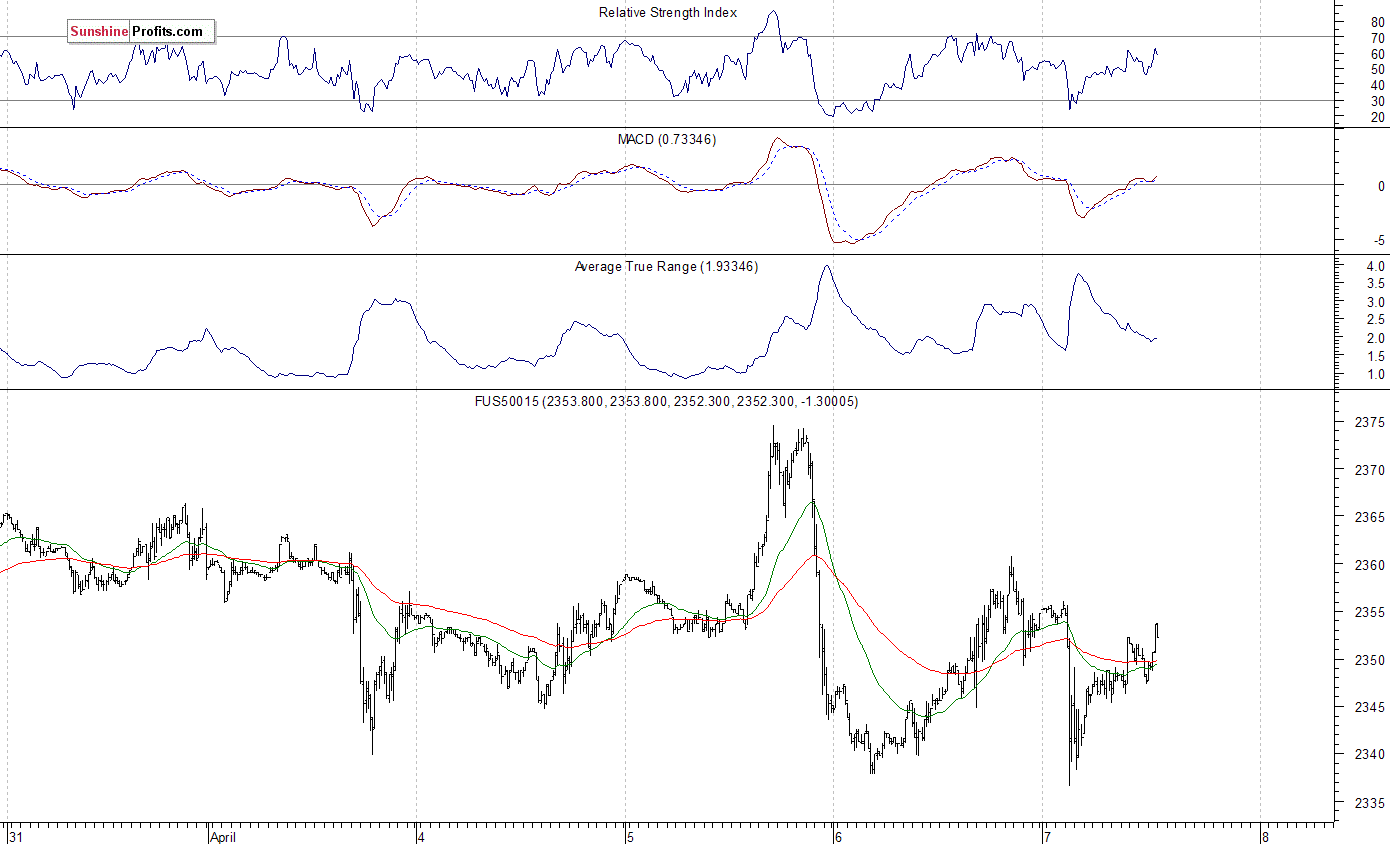The image size is (1390, 844).
Task: Click the 2350 price axis label
Action: click(x=1369, y=660)
